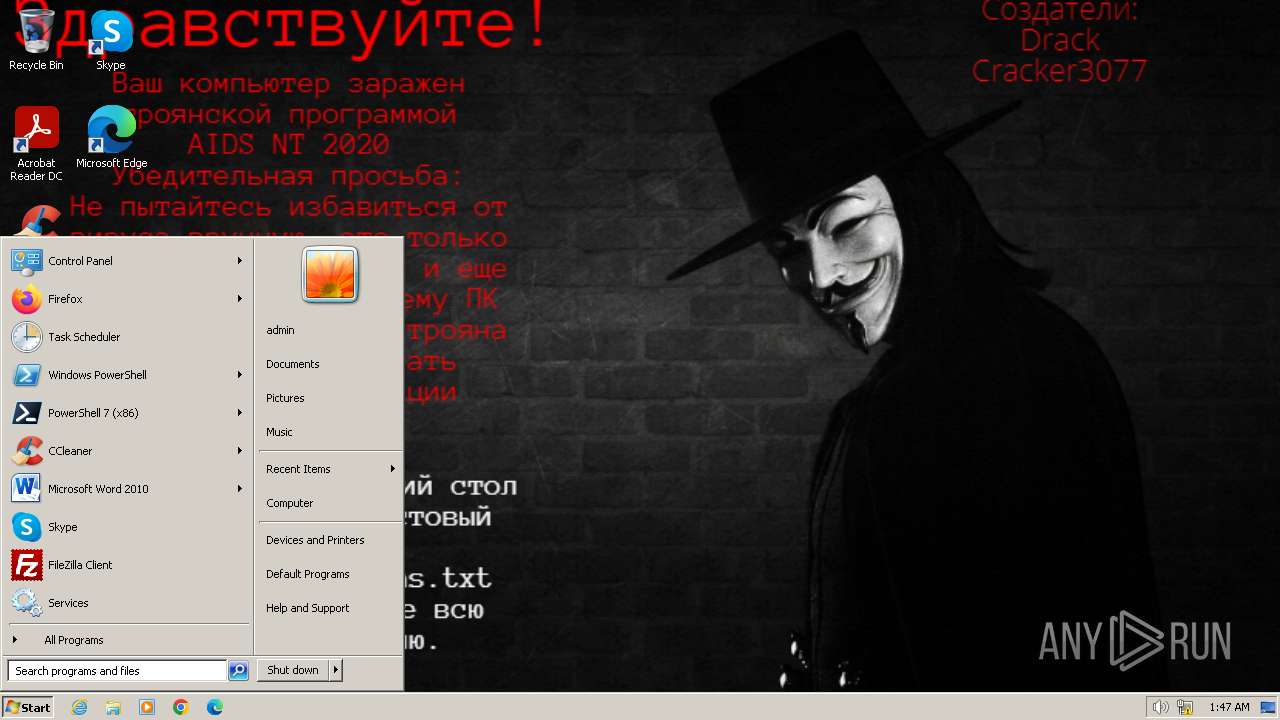Viewport: 1280px width, 720px height.
Task: Click in Search programs and files box
Action: 117,671
